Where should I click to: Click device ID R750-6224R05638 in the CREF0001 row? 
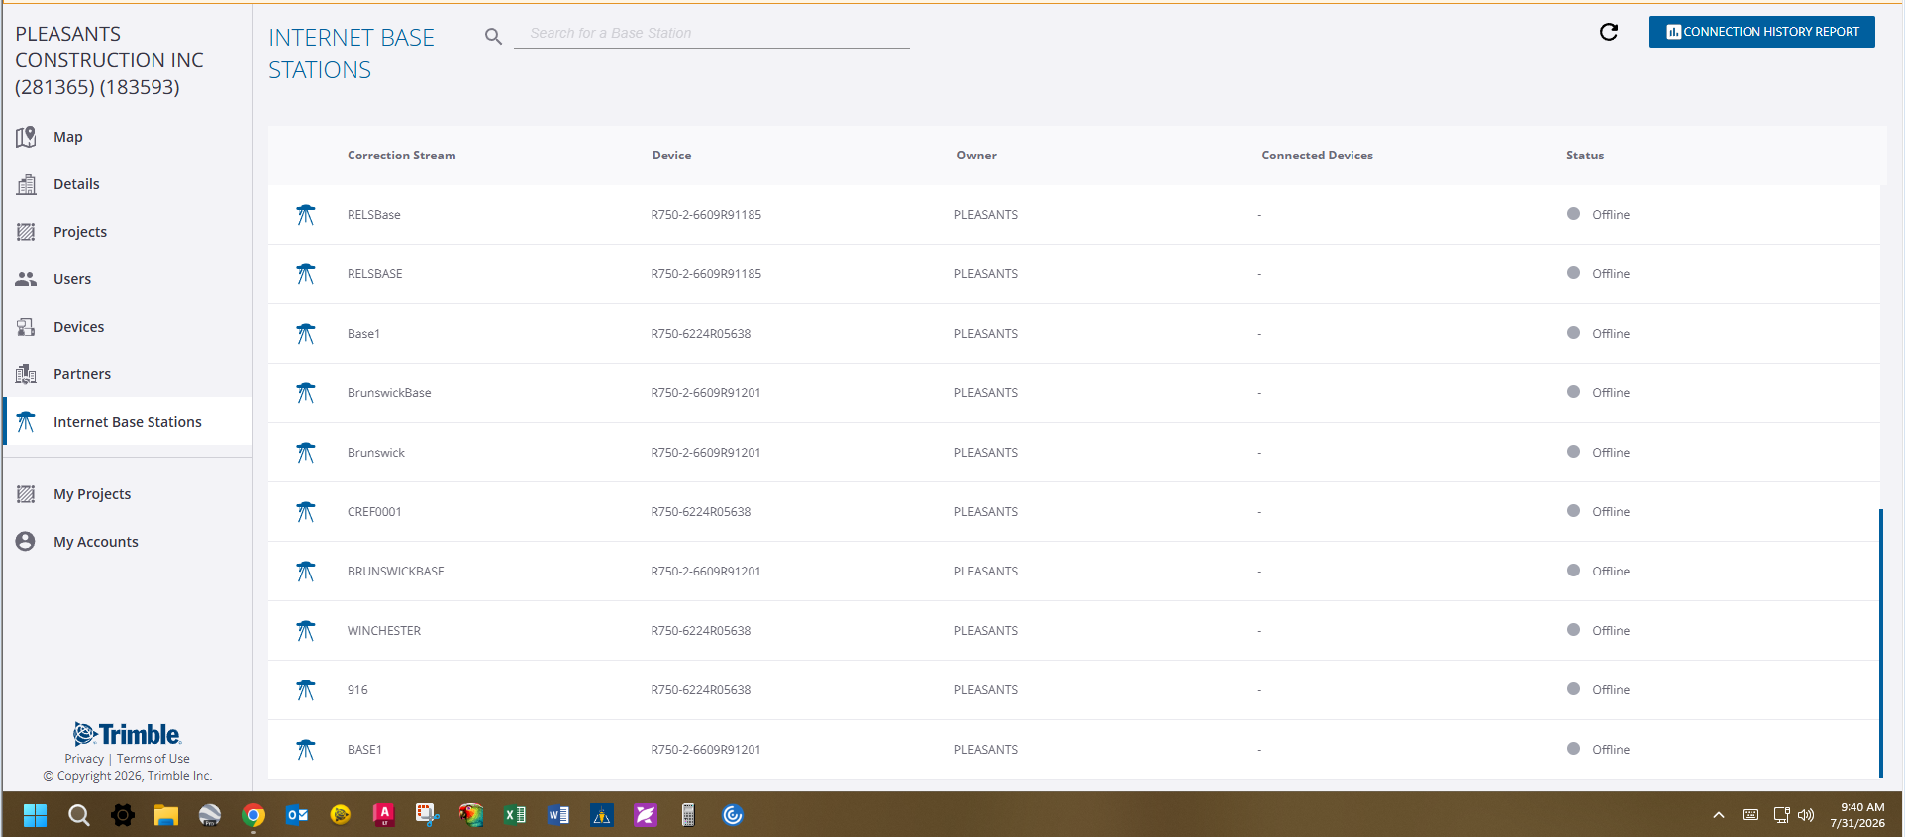[701, 512]
